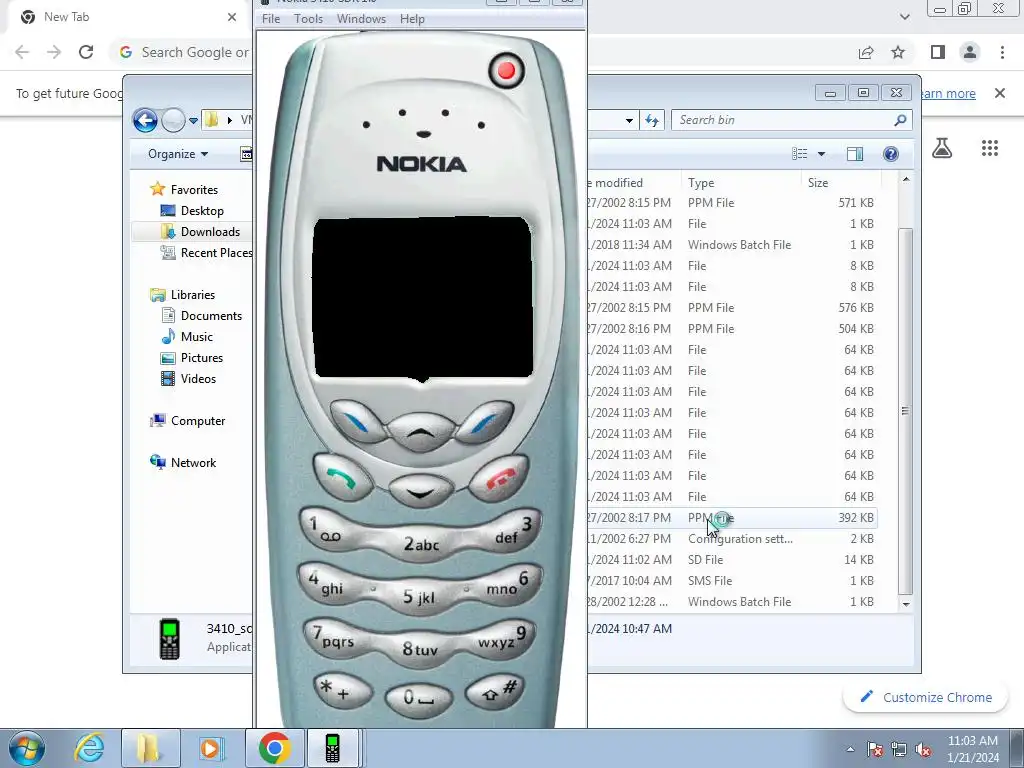
Task: Click Customize Chrome button
Action: pyautogui.click(x=927, y=697)
